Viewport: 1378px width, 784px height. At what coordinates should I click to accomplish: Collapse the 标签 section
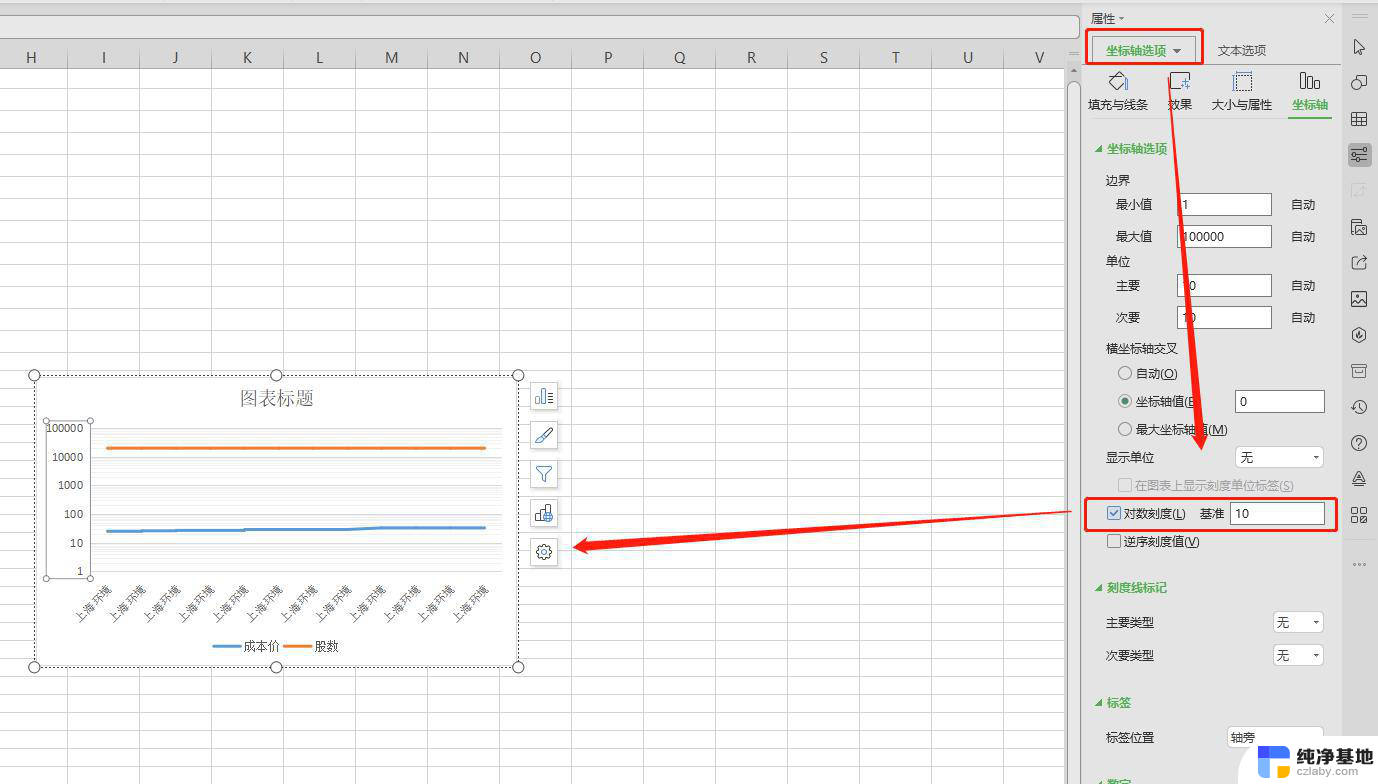[1112, 703]
